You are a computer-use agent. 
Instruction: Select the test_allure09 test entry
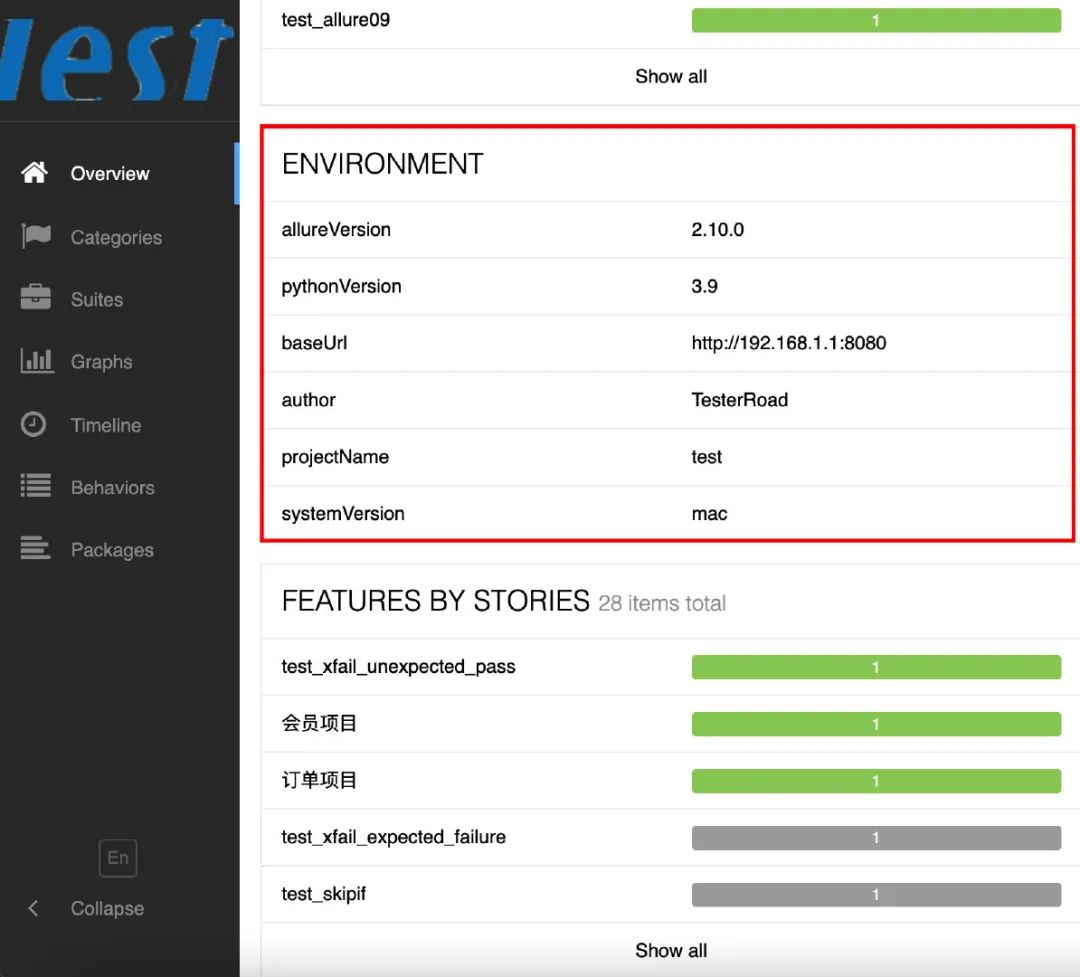335,19
